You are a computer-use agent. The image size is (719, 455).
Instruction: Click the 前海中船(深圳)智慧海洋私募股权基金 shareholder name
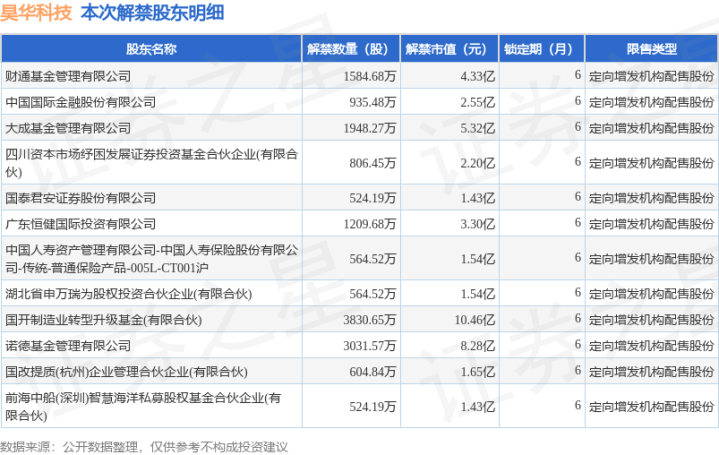143,406
